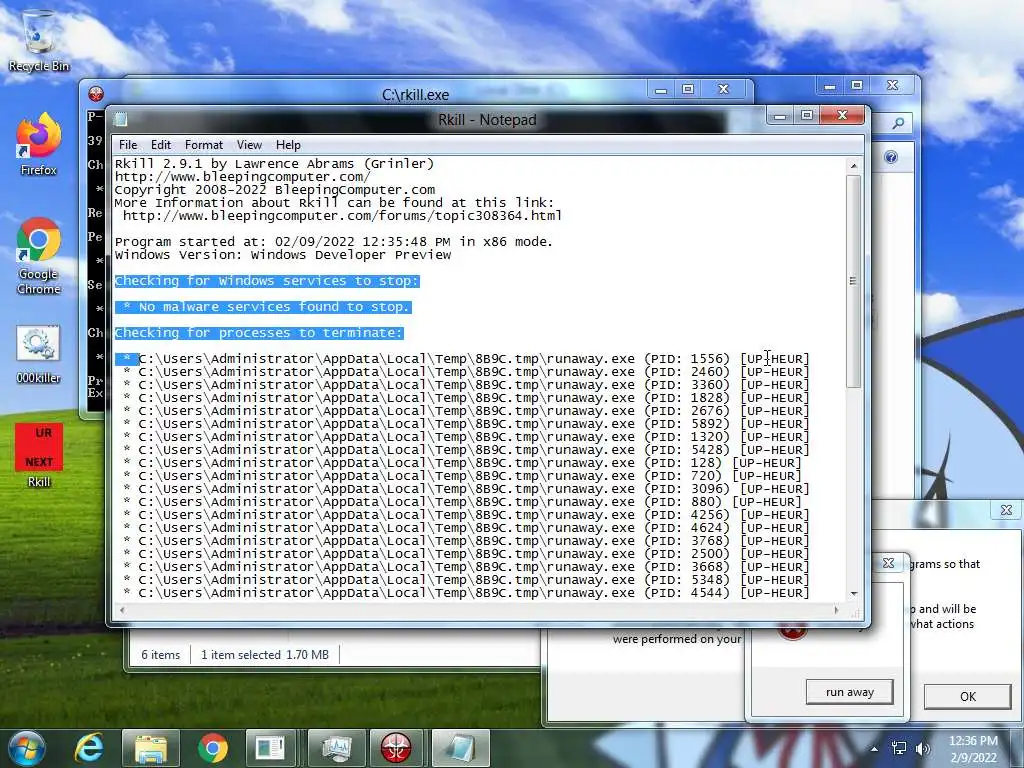Open Google Chrome desktop shortcut
Image resolution: width=1024 pixels, height=768 pixels.
[x=39, y=256]
